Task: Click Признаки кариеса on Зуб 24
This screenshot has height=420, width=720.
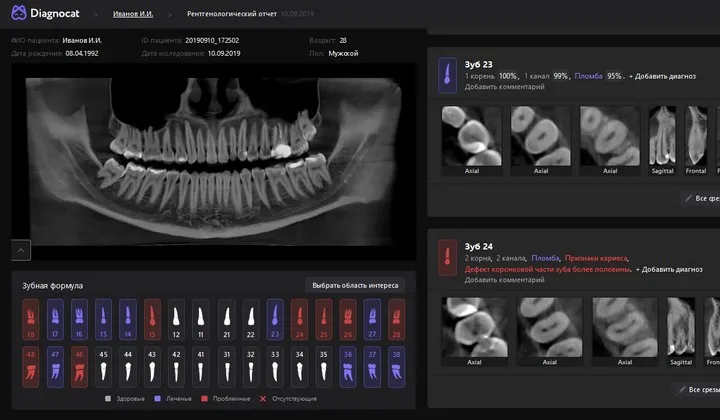Action: click(x=596, y=258)
